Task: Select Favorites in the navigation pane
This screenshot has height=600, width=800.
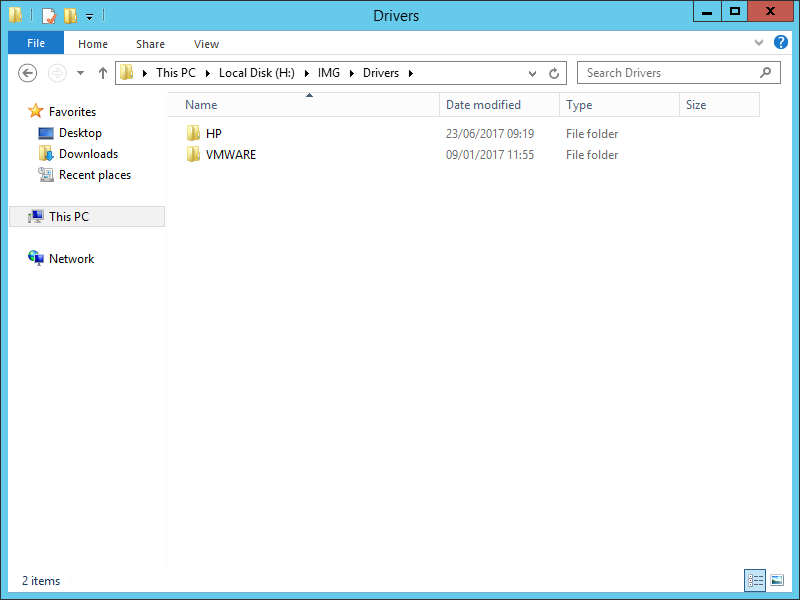Action: tap(72, 112)
